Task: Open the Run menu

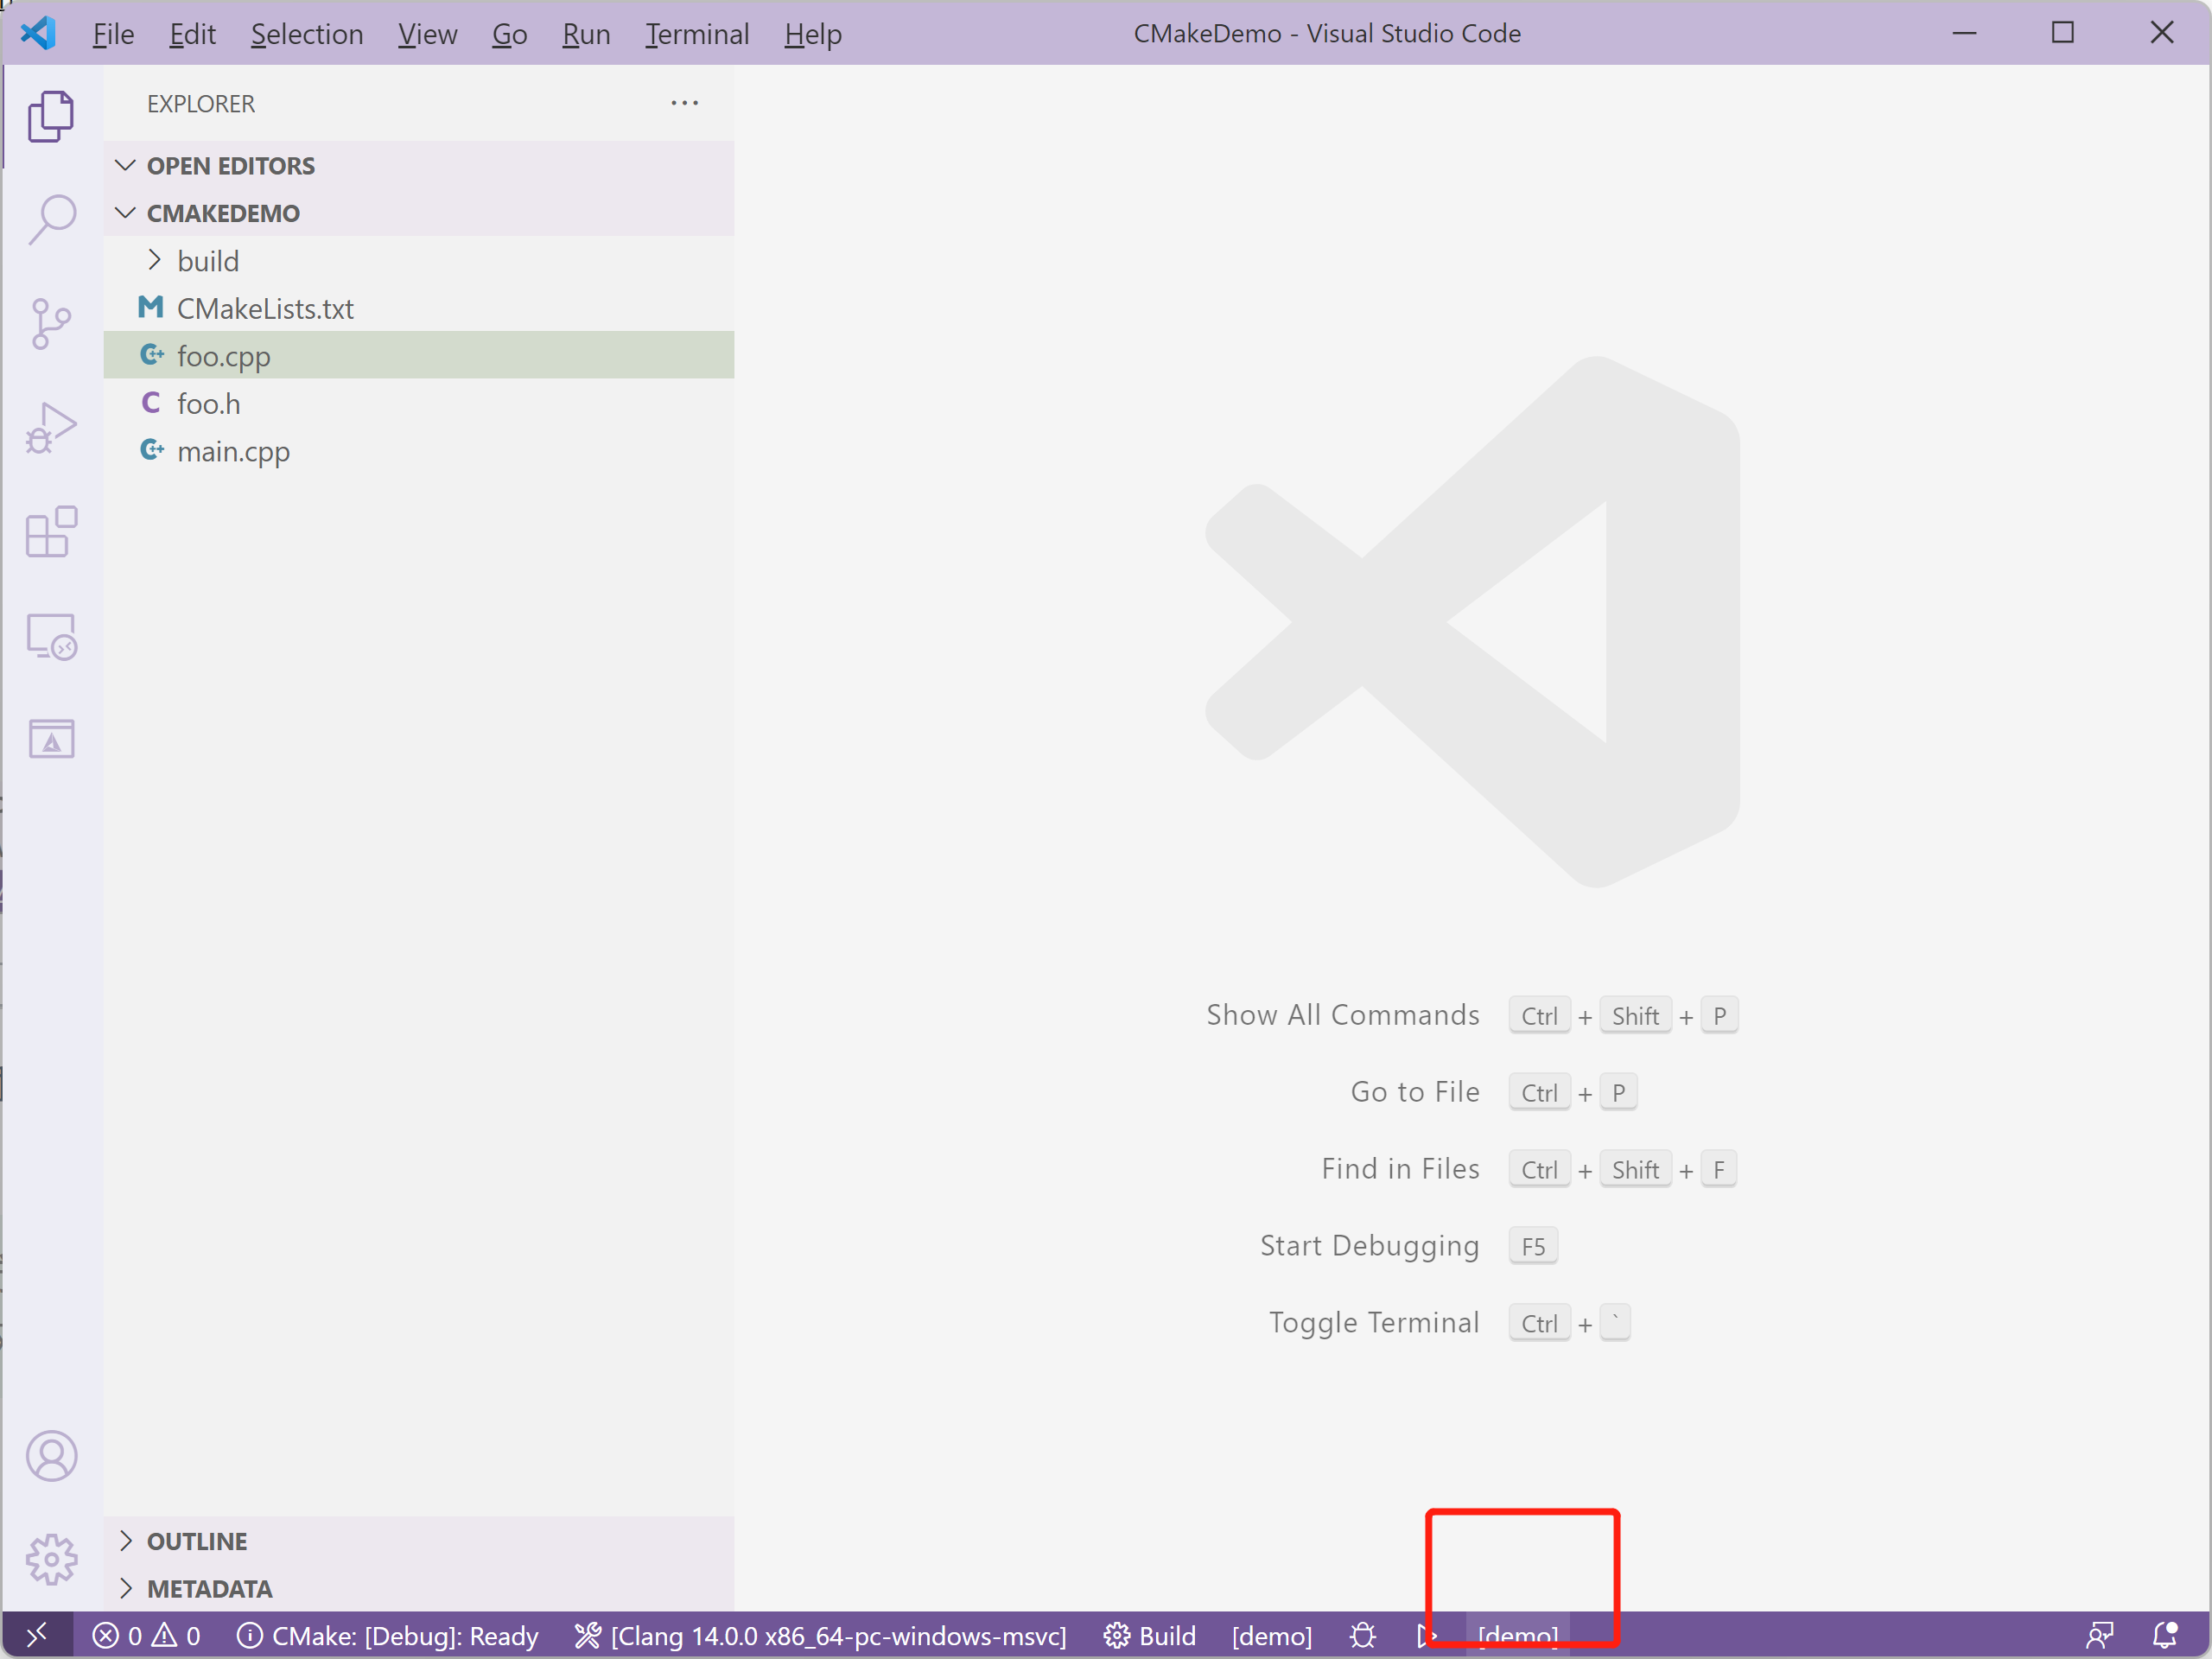Action: pyautogui.click(x=586, y=34)
